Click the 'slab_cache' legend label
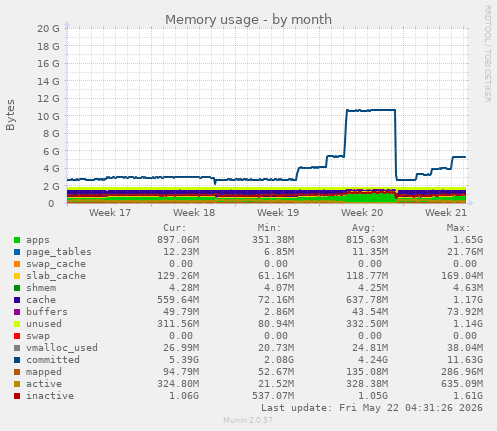 tap(56, 276)
